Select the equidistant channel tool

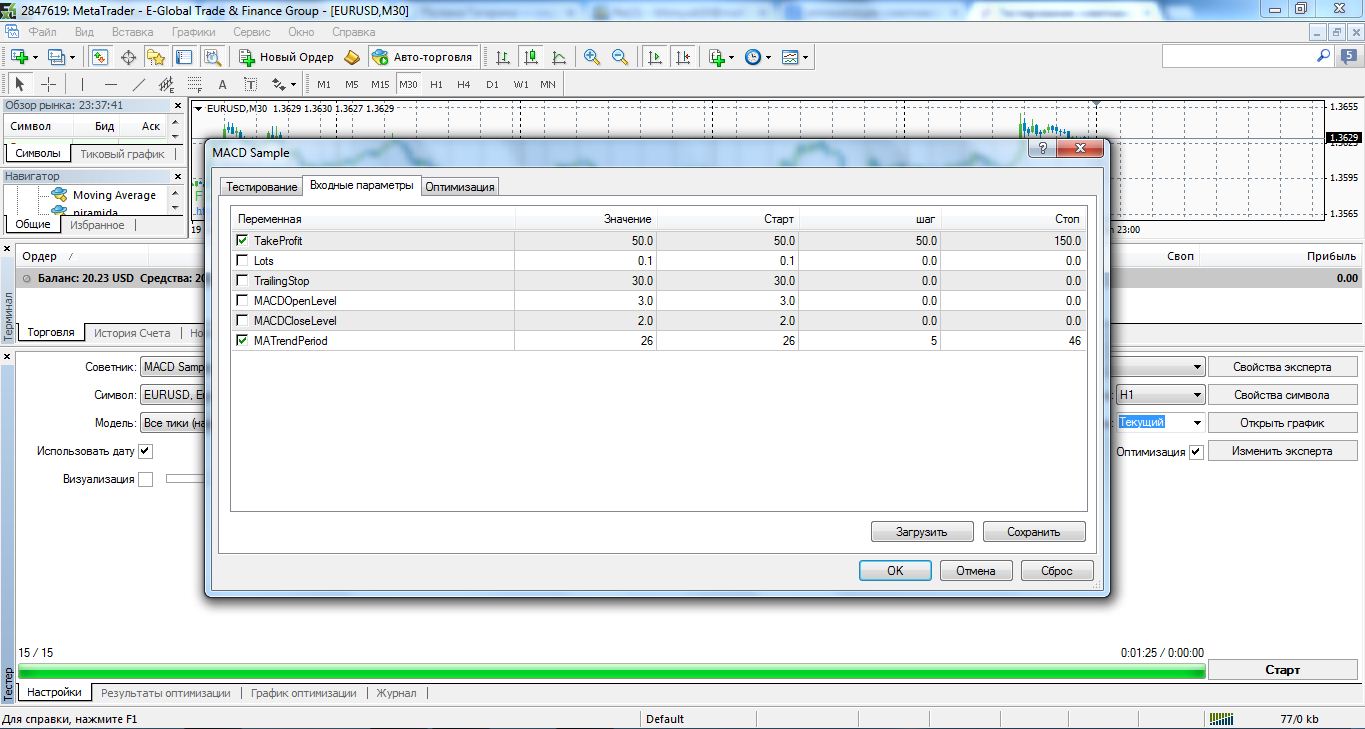(x=167, y=84)
